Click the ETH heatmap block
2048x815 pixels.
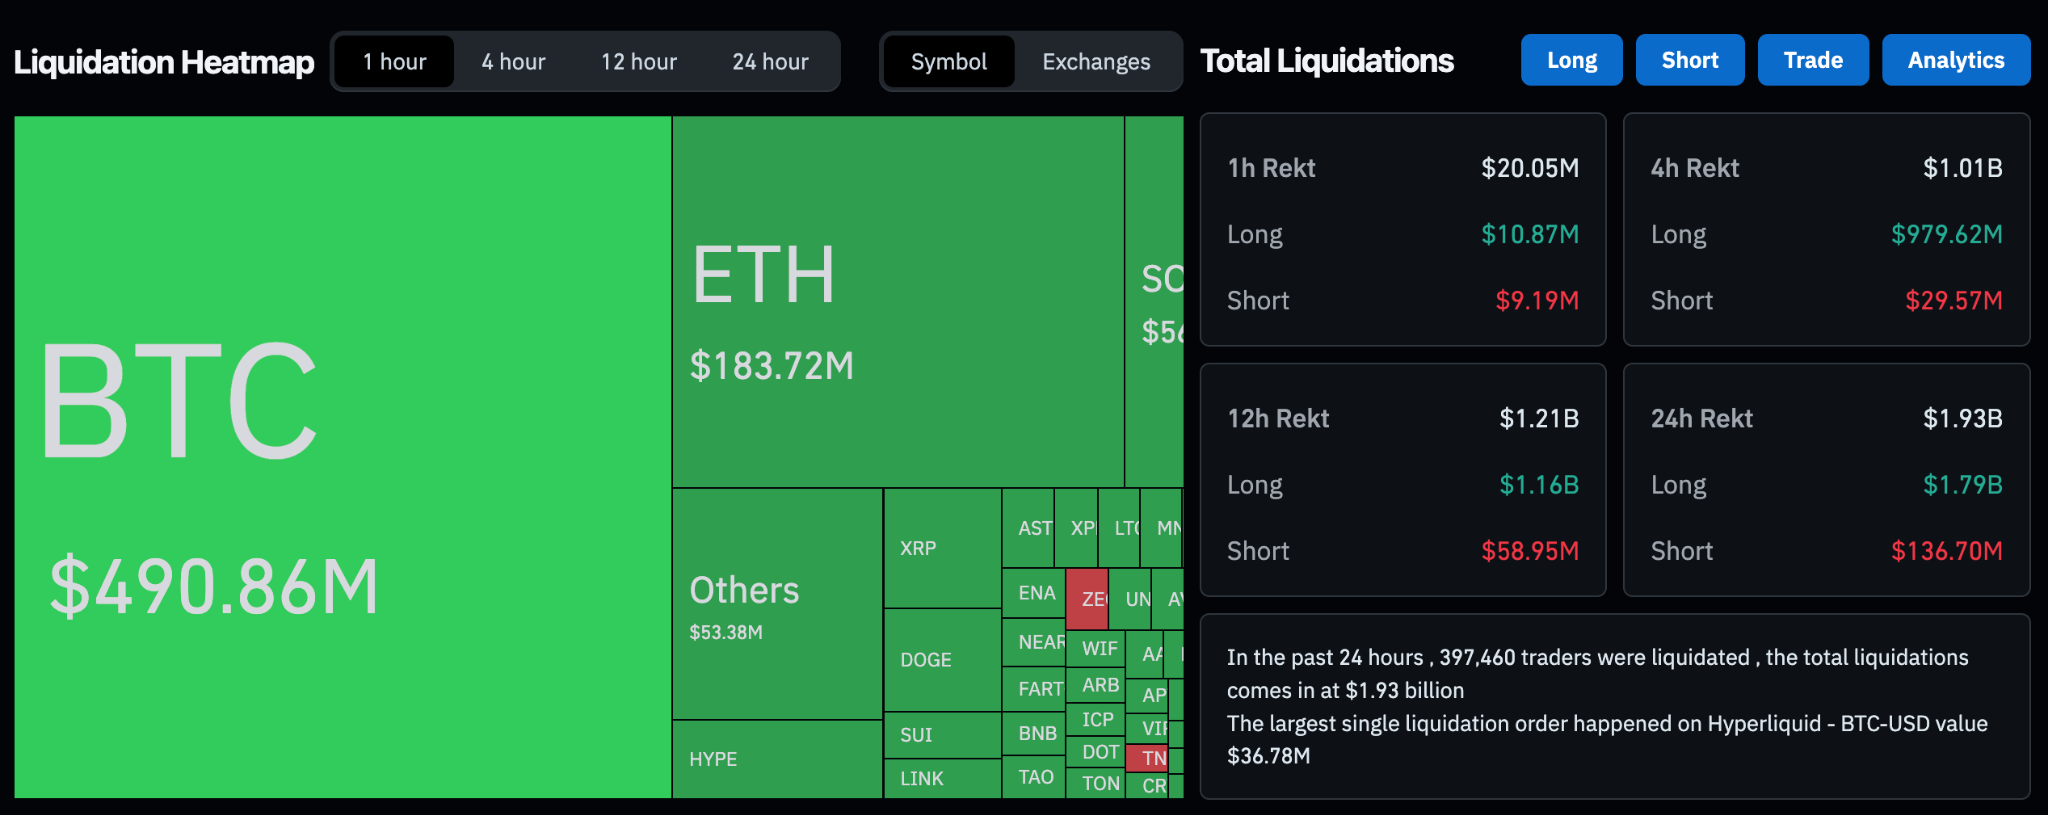point(897,302)
